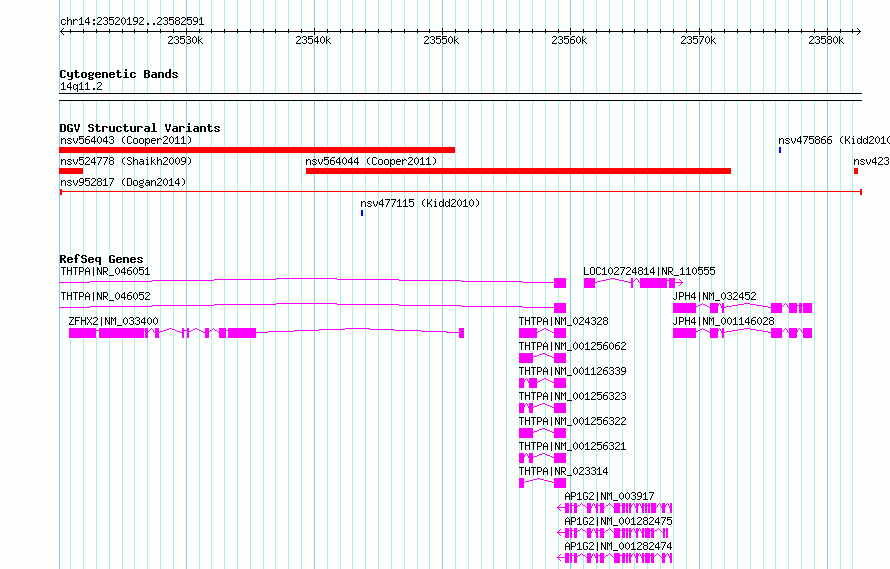Click the THTPA NM_001256322 transcript glyph
The height and width of the screenshot is (569, 890).
pyautogui.click(x=543, y=433)
